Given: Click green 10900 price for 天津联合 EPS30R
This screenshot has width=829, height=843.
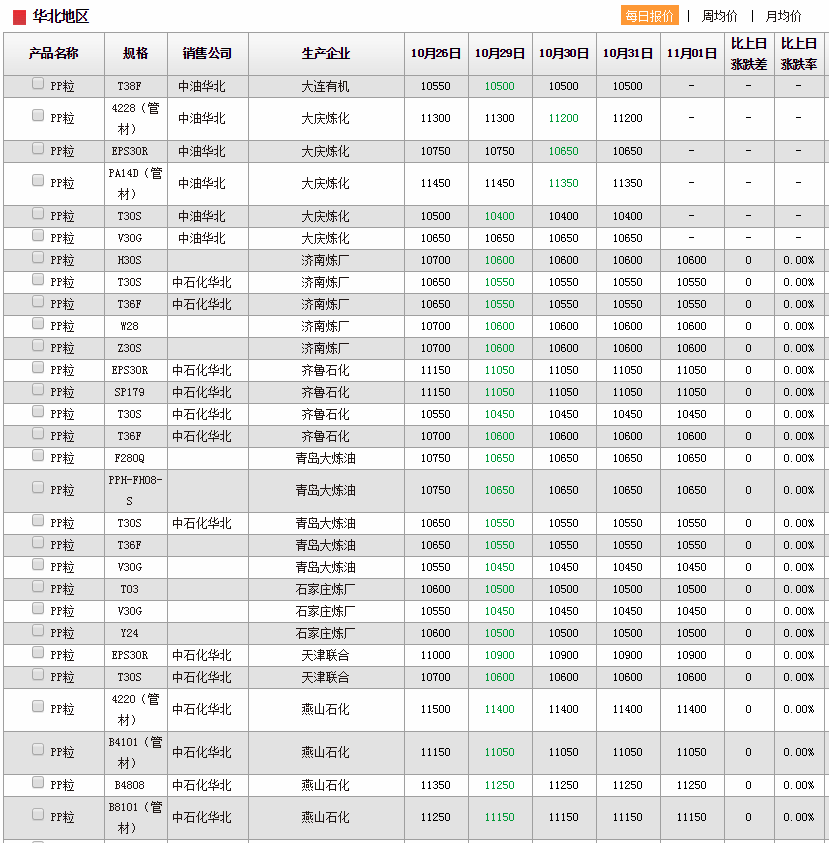Looking at the screenshot, I should (x=499, y=655).
